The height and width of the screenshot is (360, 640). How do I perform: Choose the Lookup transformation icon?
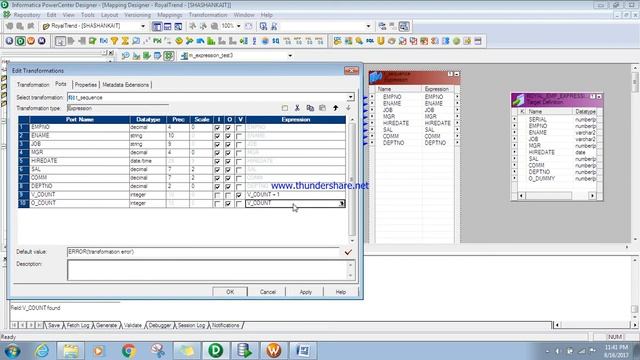coord(136,41)
